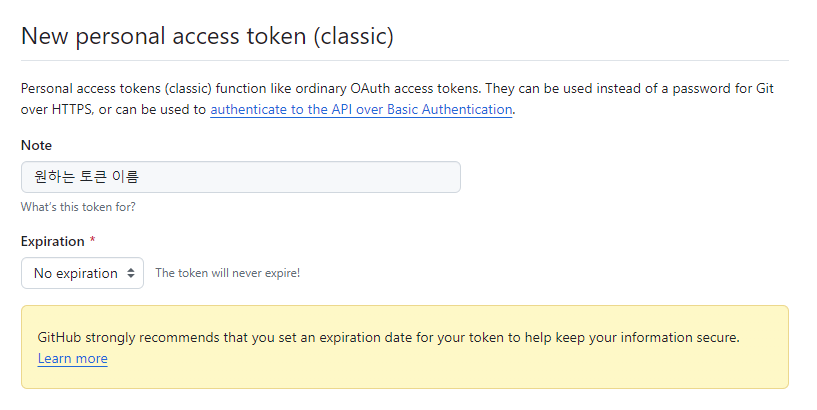Click the up-down arrows on the Expiration select
The height and width of the screenshot is (410, 817).
click(x=129, y=273)
